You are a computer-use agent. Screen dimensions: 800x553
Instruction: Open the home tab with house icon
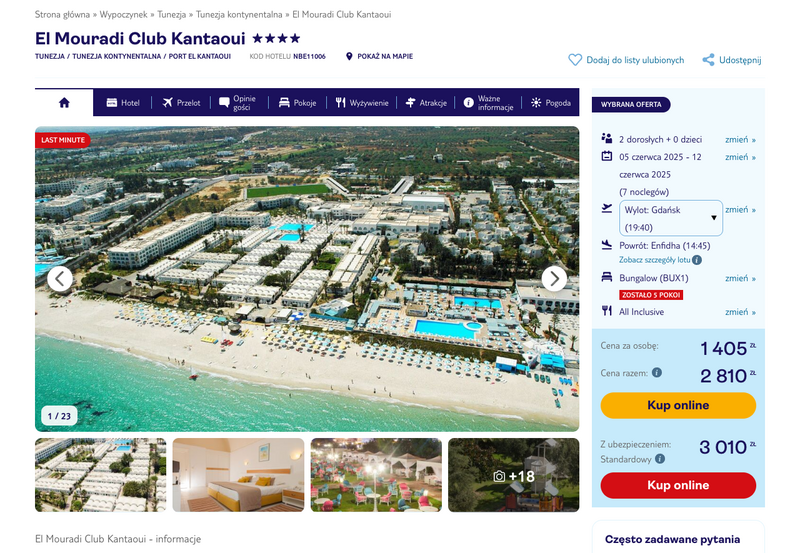pos(64,103)
